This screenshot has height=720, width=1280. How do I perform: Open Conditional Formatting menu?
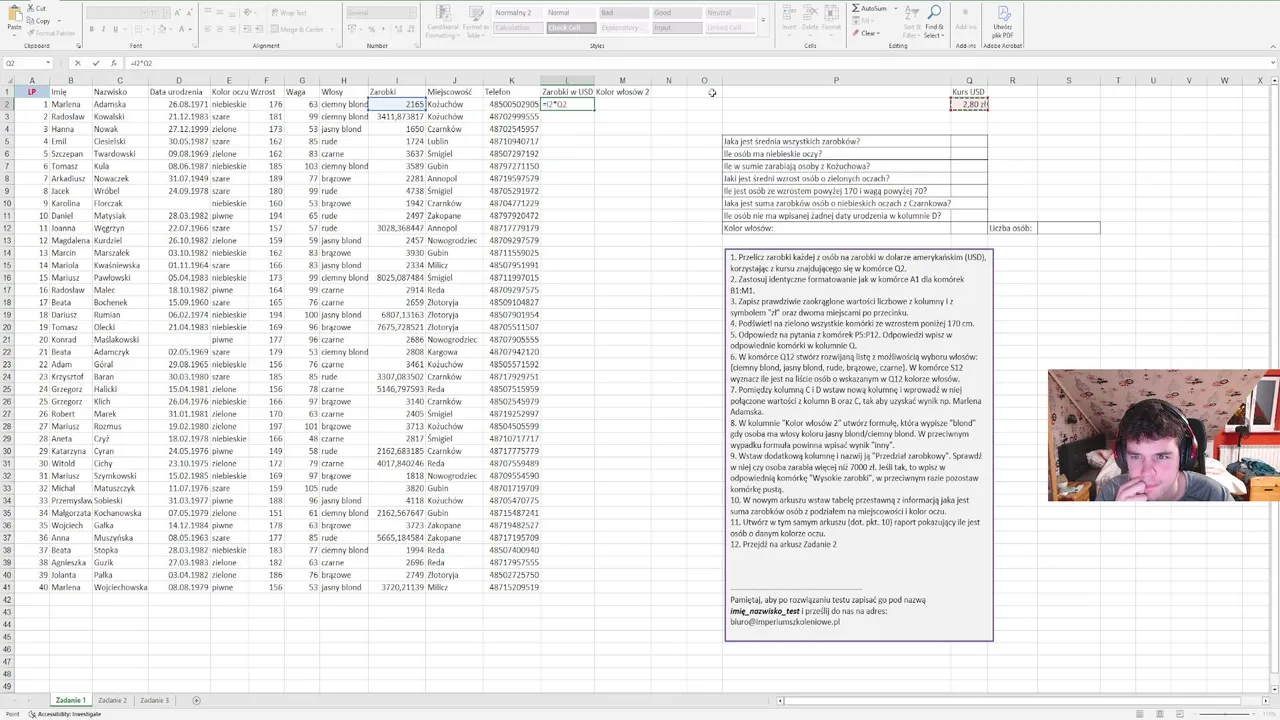coord(443,22)
